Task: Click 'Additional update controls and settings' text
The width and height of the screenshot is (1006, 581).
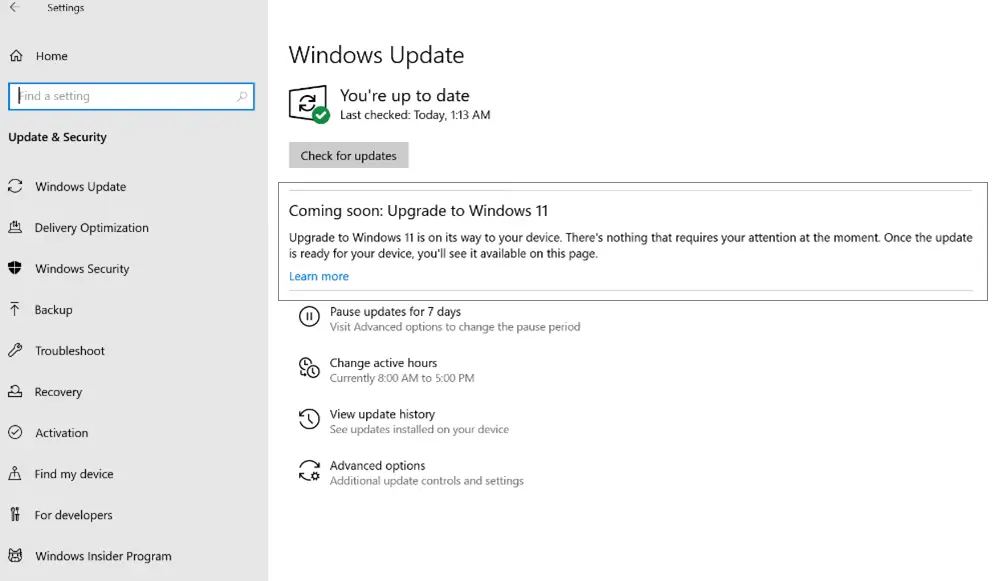Action: click(427, 481)
